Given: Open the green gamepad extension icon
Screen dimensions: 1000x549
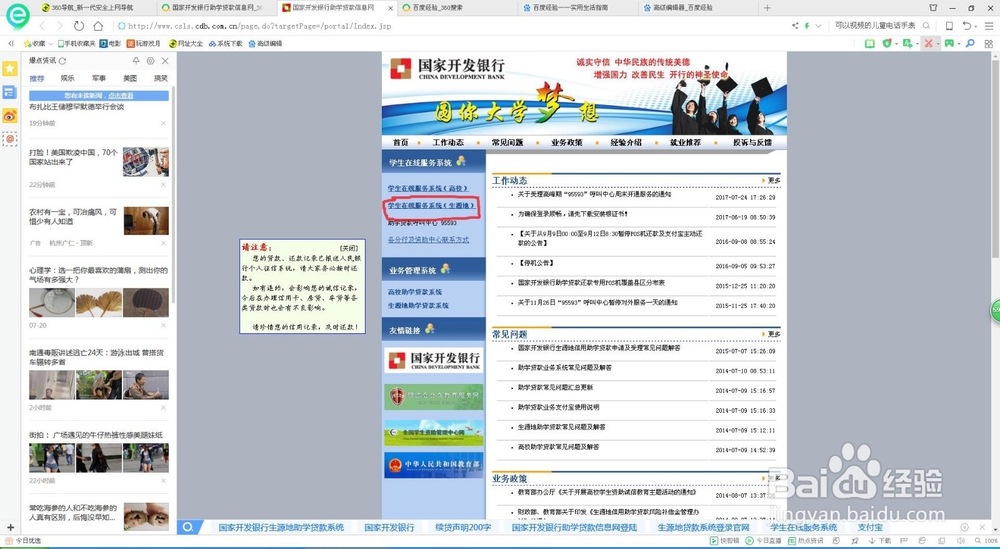Looking at the screenshot, I should click(949, 43).
